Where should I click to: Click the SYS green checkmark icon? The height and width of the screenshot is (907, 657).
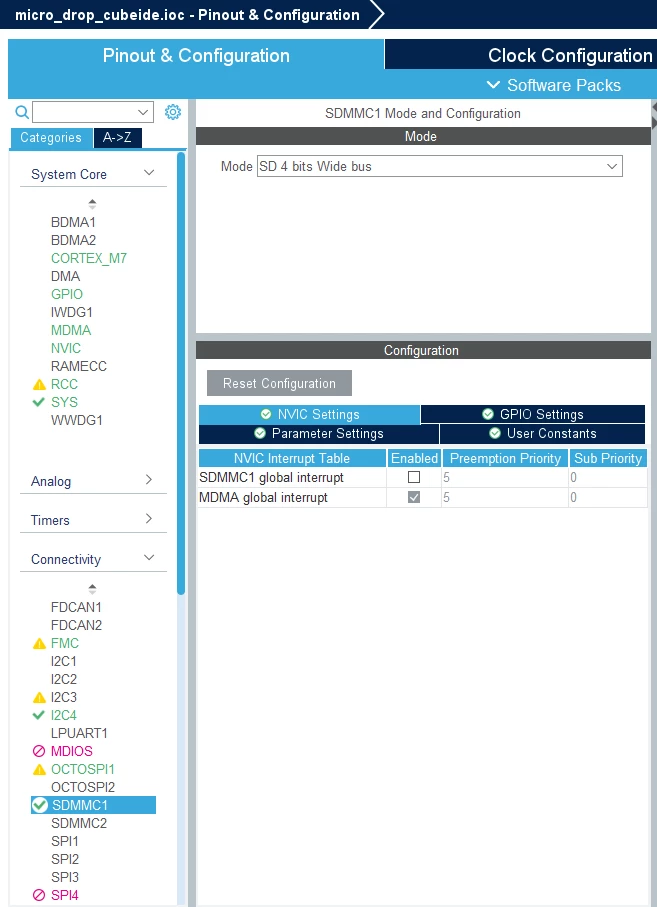pos(39,402)
